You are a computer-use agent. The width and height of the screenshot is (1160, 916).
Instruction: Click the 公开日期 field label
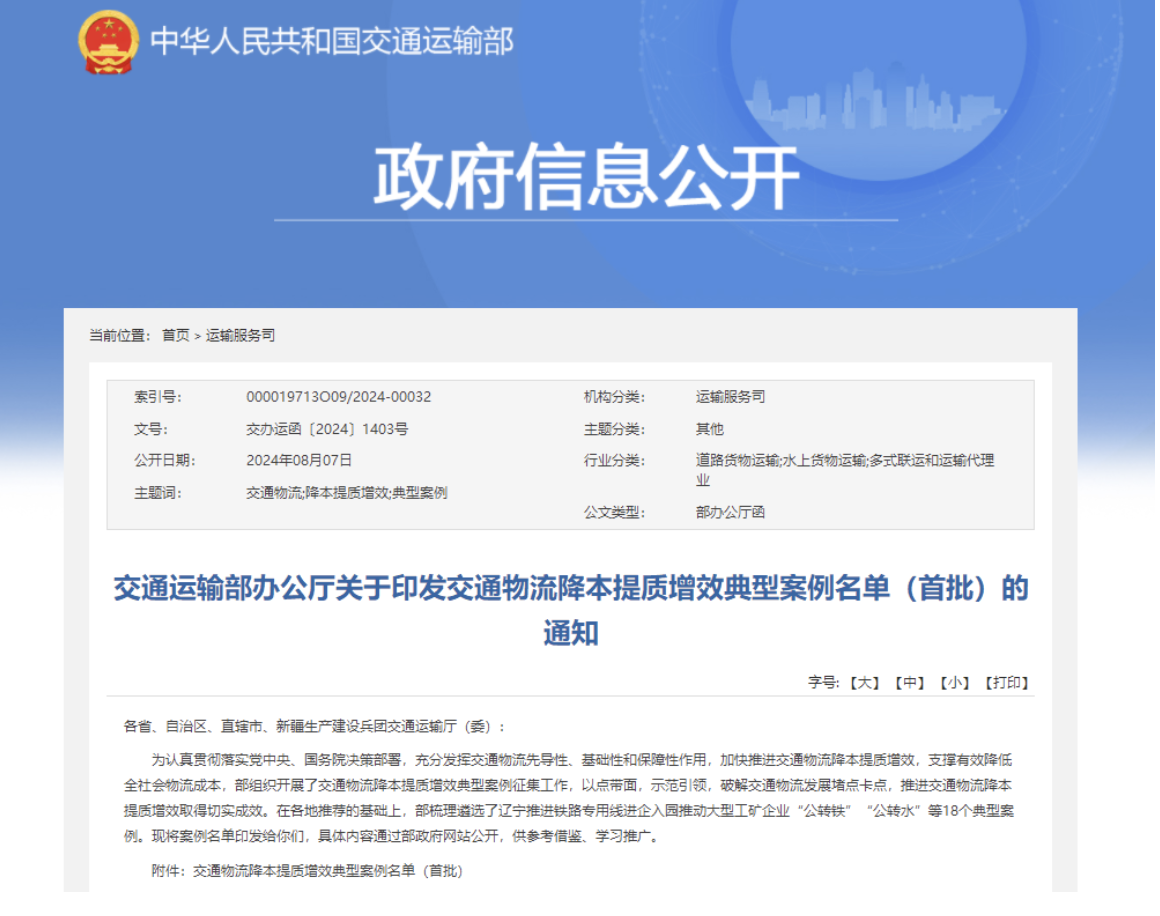(164, 461)
